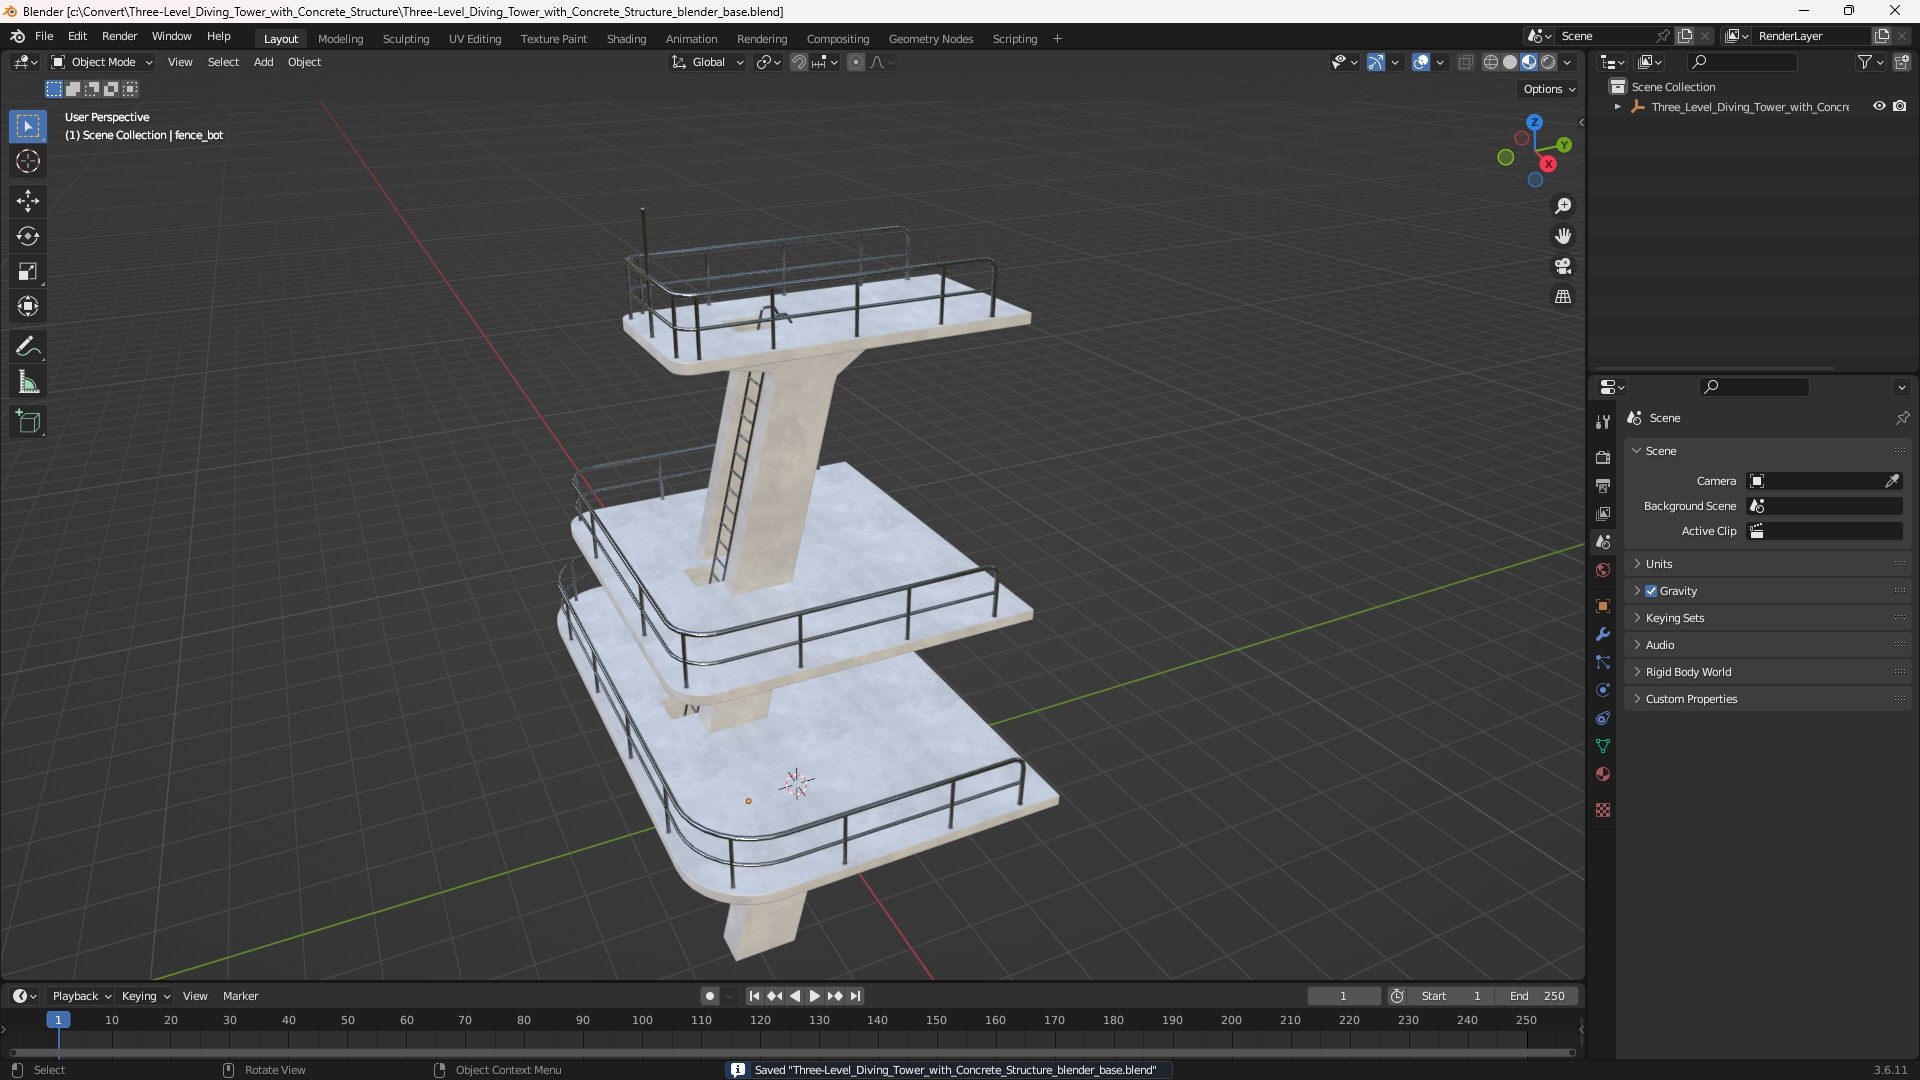Open Modifier properties wrench icon

tap(1603, 634)
